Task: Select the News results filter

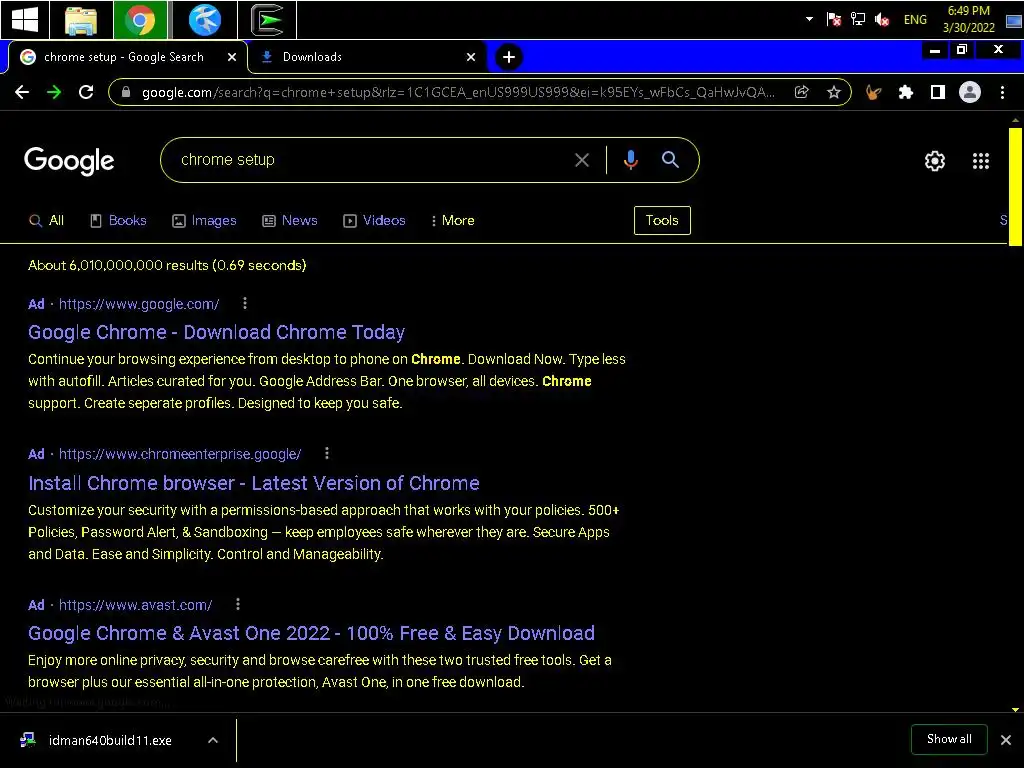Action: 290,221
